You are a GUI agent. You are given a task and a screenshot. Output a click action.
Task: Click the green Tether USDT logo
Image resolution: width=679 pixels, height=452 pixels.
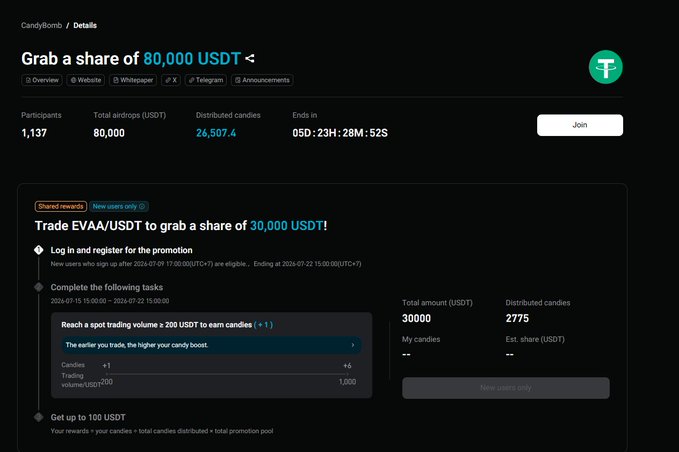point(605,67)
